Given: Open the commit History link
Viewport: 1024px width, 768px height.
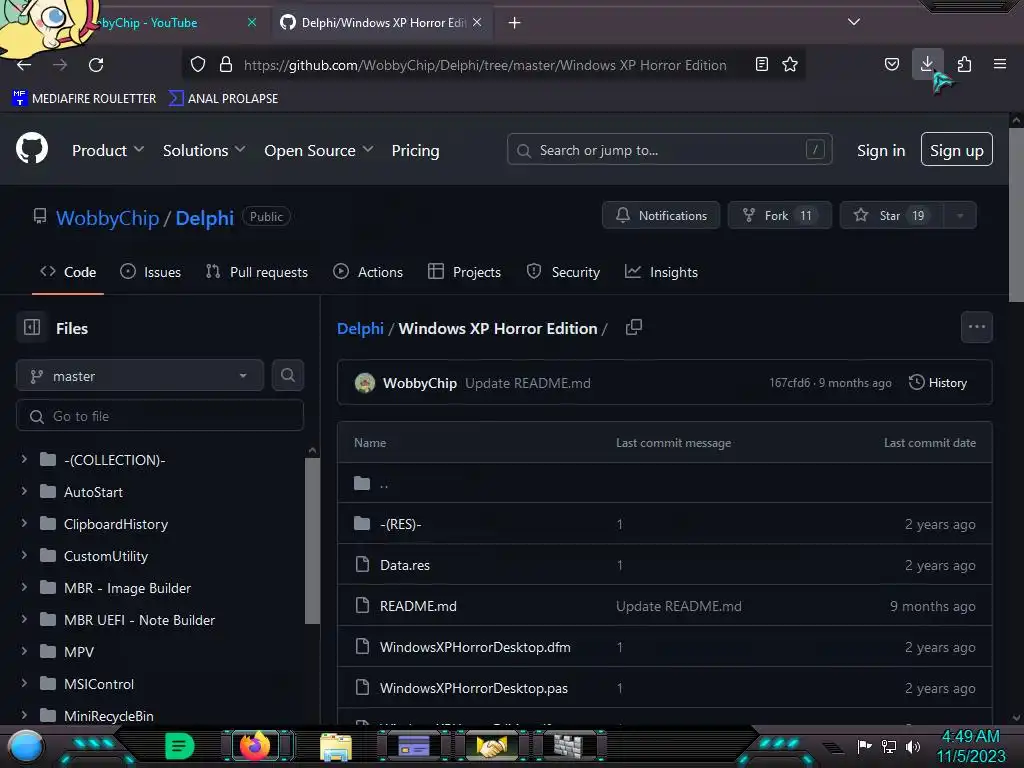Looking at the screenshot, I should 938,383.
